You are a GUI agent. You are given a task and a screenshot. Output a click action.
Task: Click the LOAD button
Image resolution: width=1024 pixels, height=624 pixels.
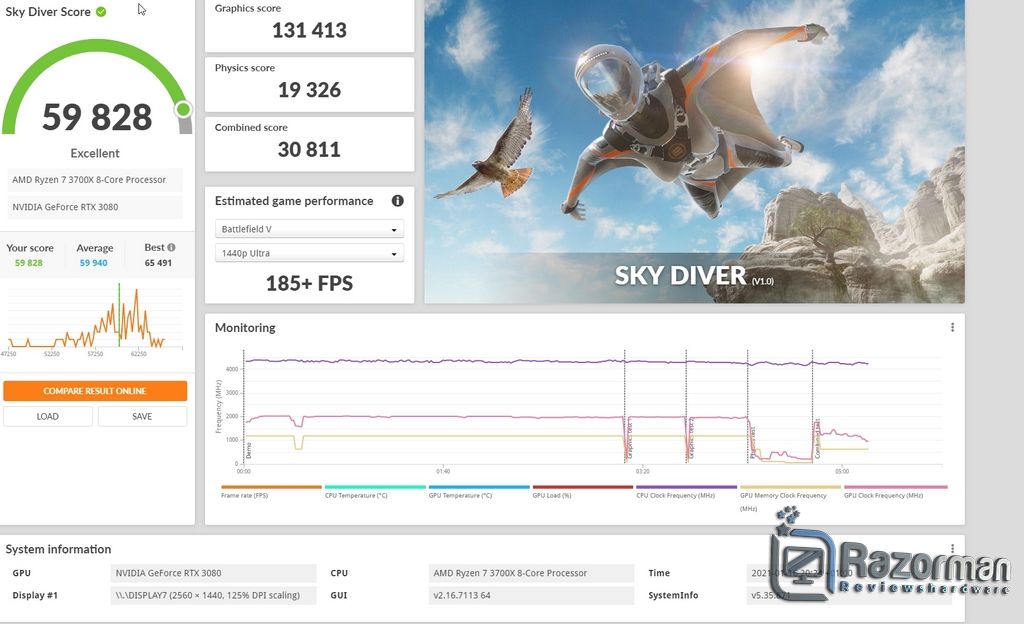tap(48, 416)
